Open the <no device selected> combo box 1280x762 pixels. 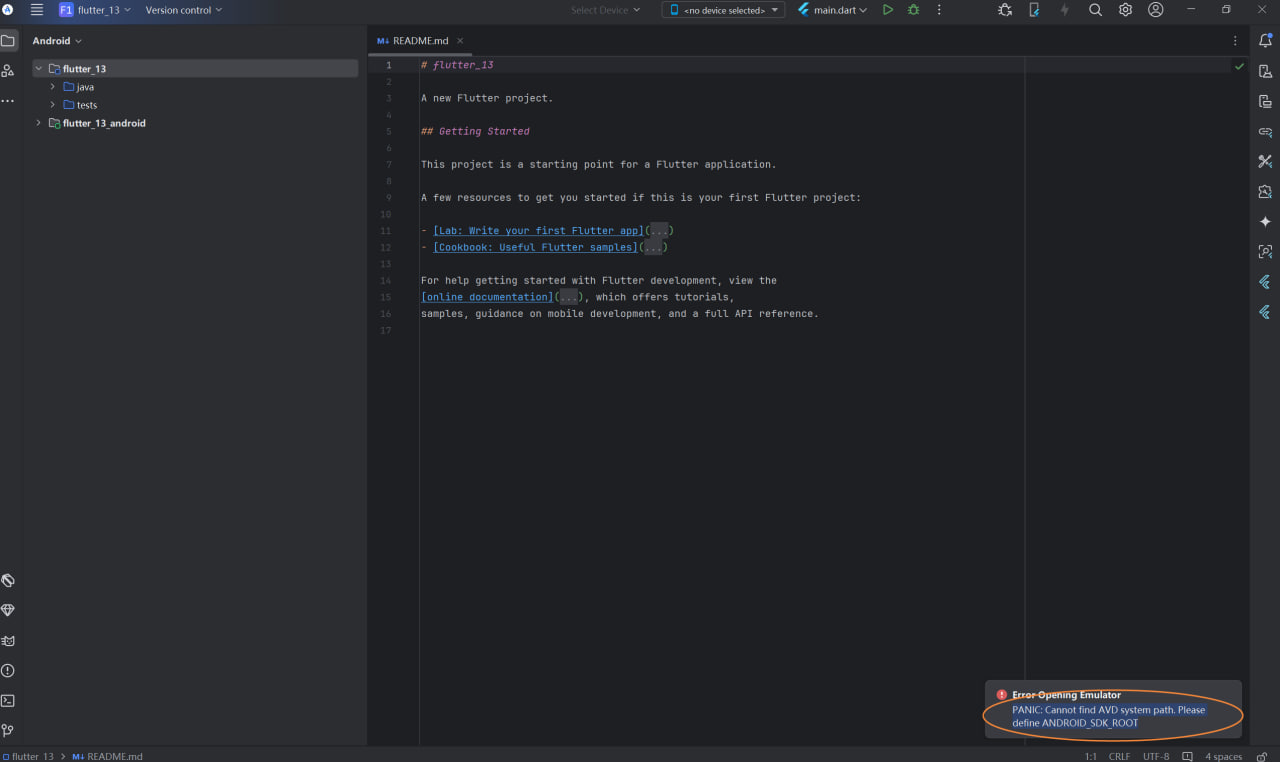point(723,10)
